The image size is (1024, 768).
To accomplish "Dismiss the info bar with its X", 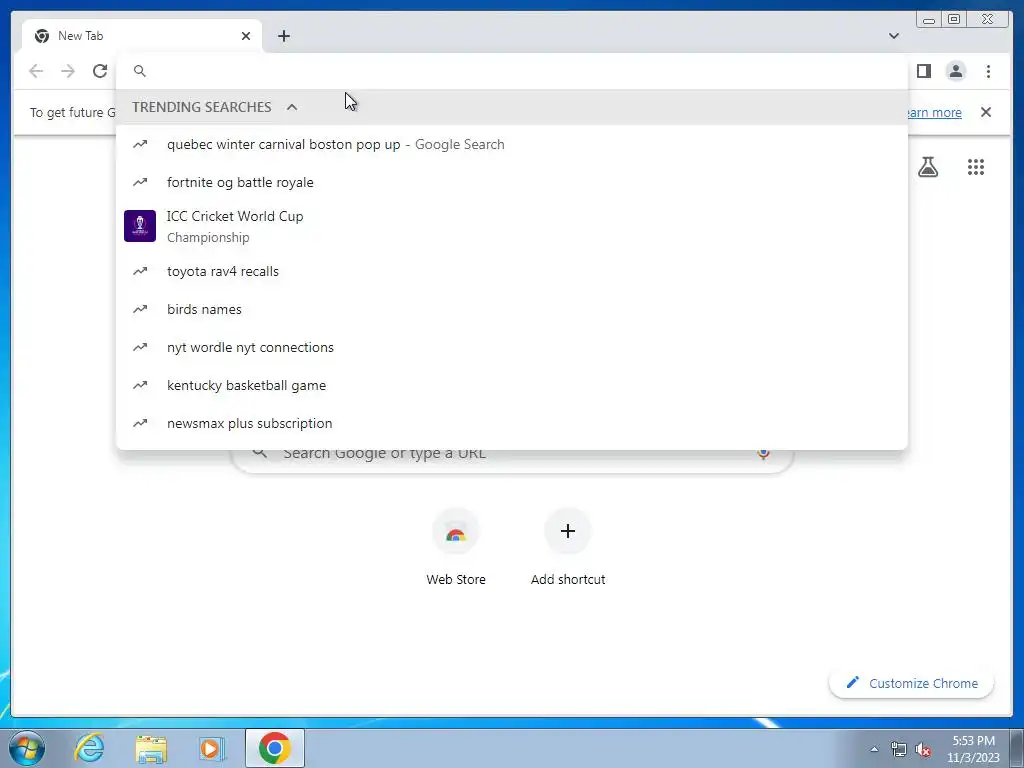I will coord(986,112).
